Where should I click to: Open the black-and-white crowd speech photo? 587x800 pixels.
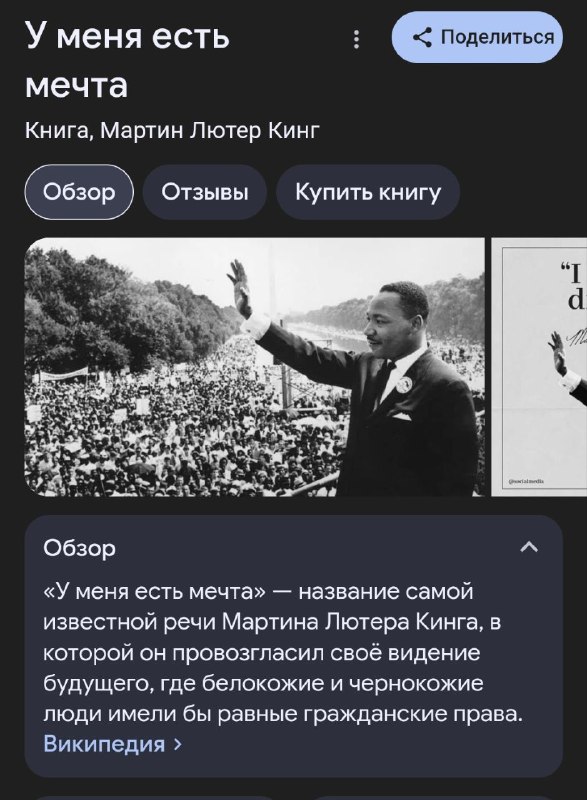[x=254, y=367]
